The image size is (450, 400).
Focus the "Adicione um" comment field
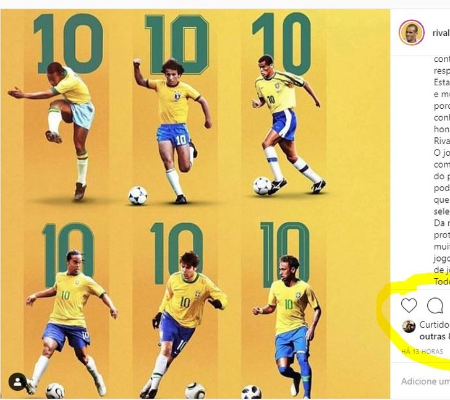(x=425, y=381)
